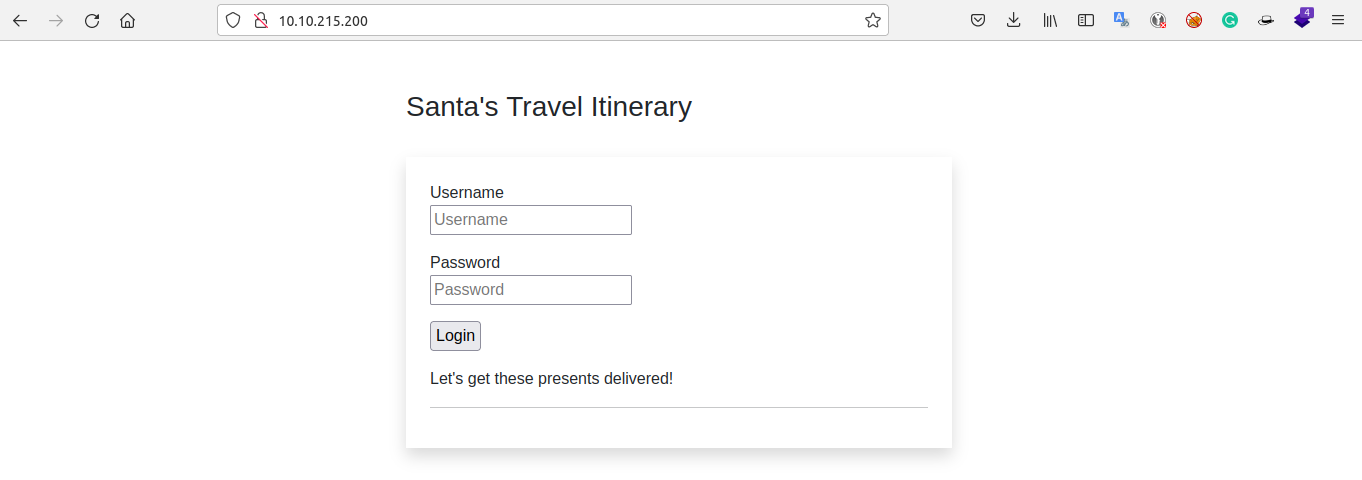Submit the form with Login button

[x=455, y=336]
